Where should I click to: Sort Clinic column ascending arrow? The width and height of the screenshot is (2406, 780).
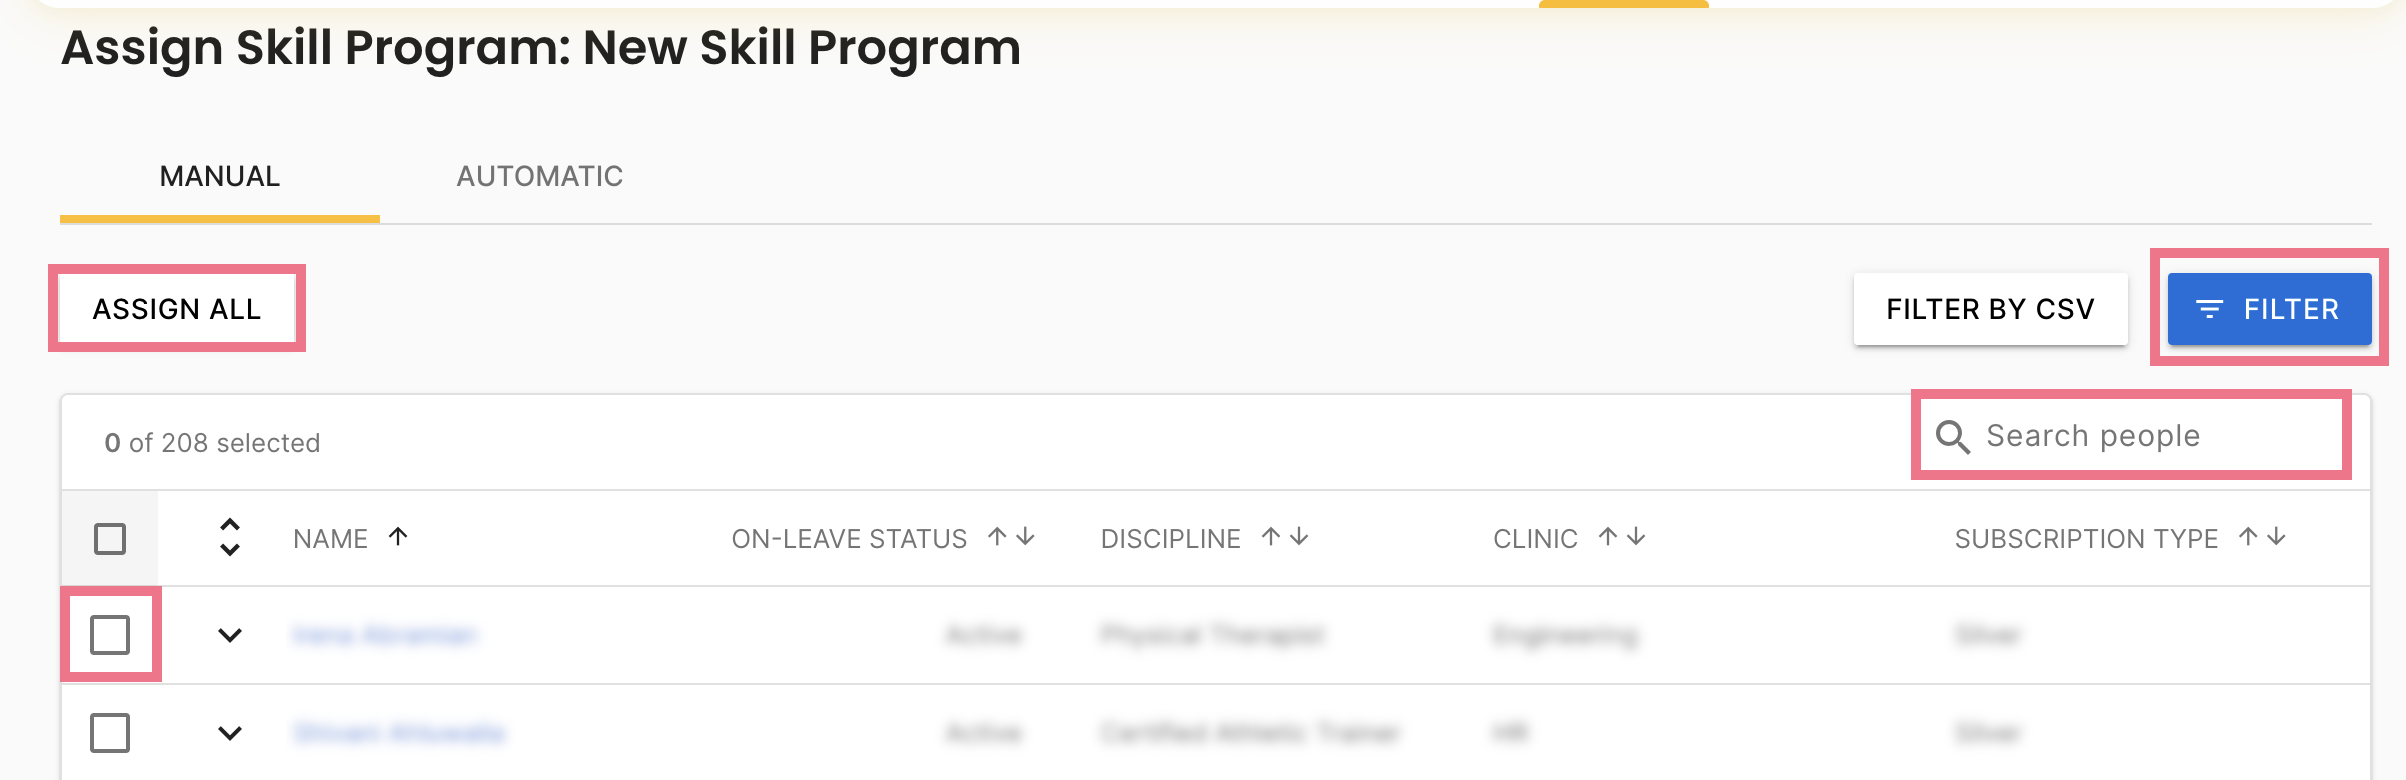click(1608, 537)
